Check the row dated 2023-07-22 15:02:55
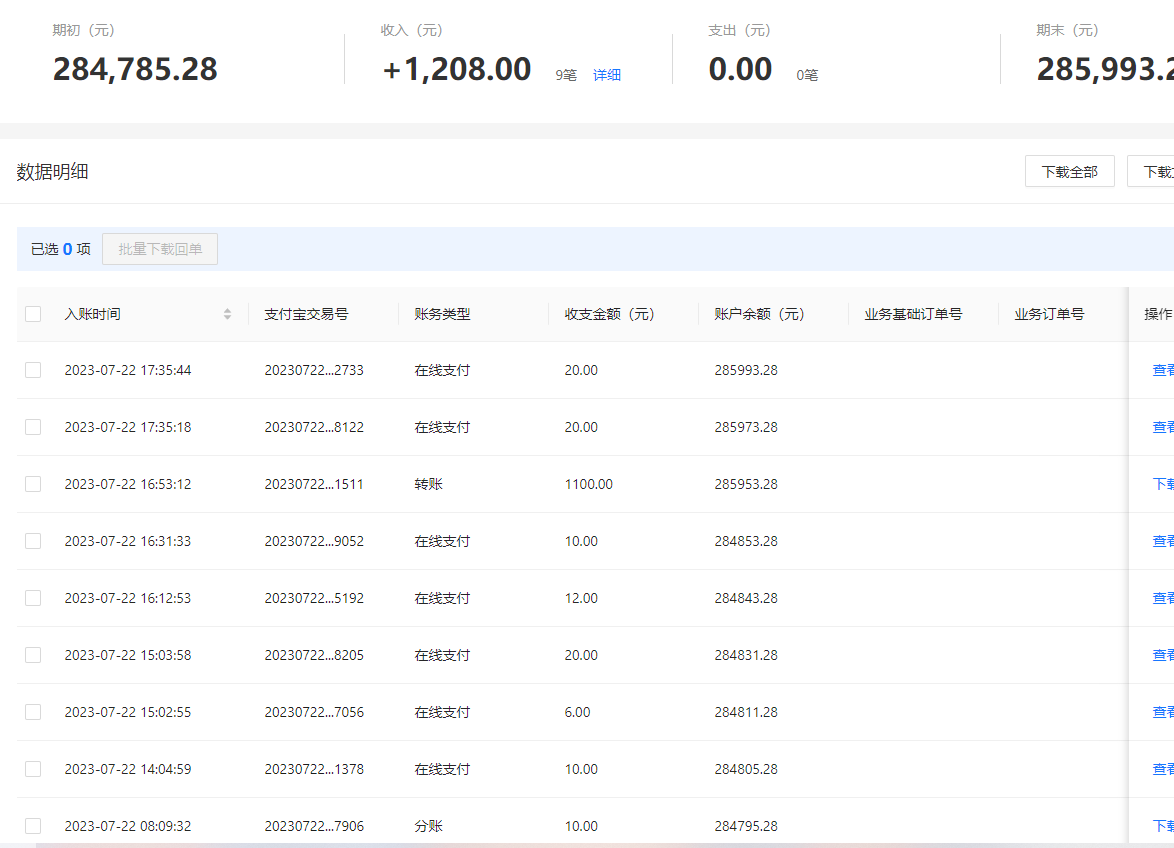The image size is (1174, 848). 33,713
